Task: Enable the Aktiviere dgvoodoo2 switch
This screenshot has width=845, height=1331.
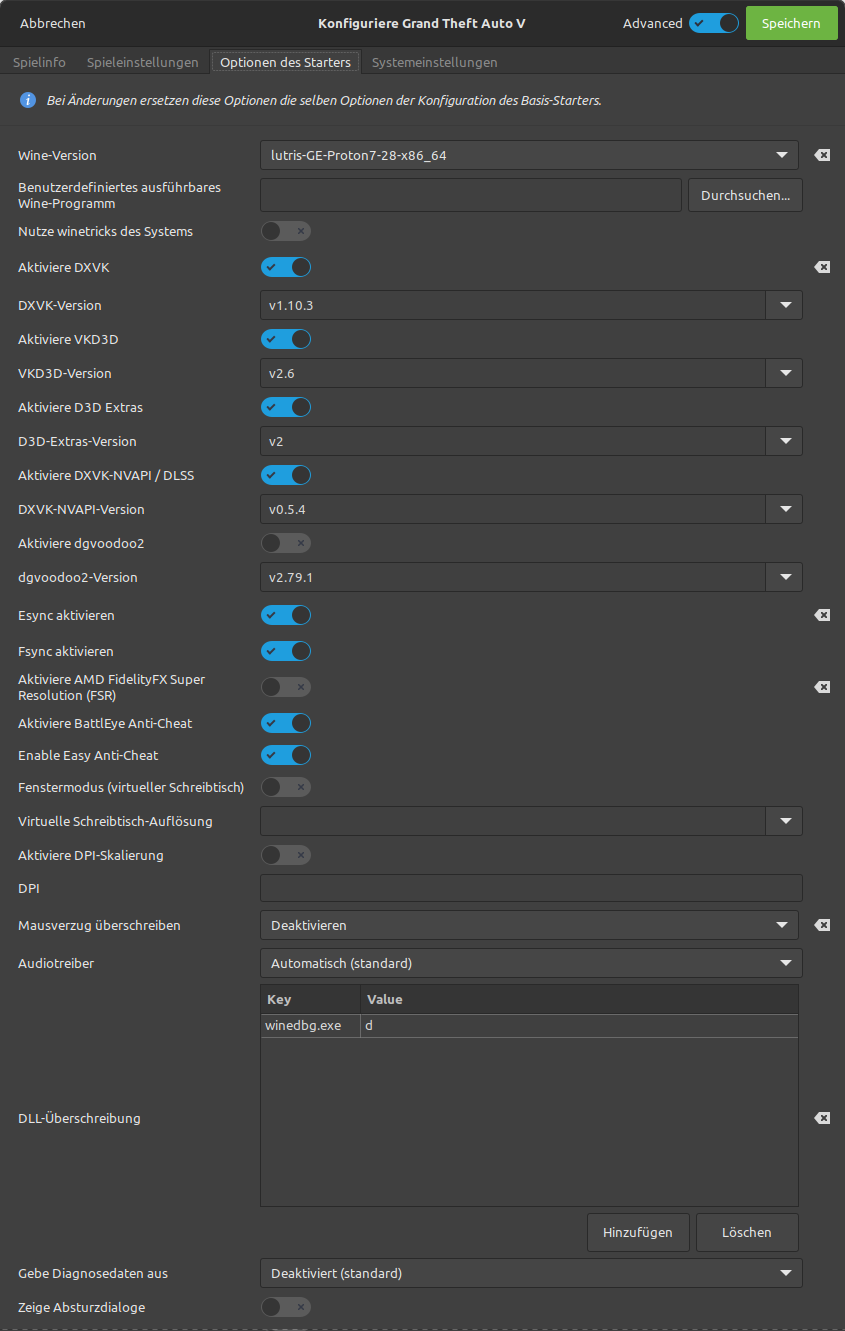Action: (286, 543)
